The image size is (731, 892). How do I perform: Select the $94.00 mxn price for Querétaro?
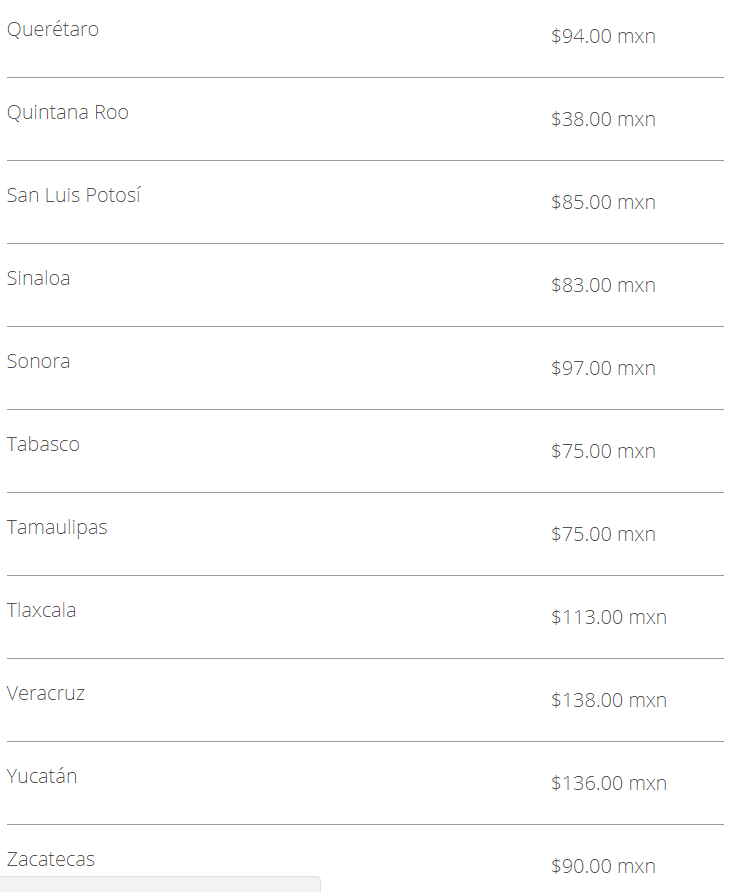point(603,37)
